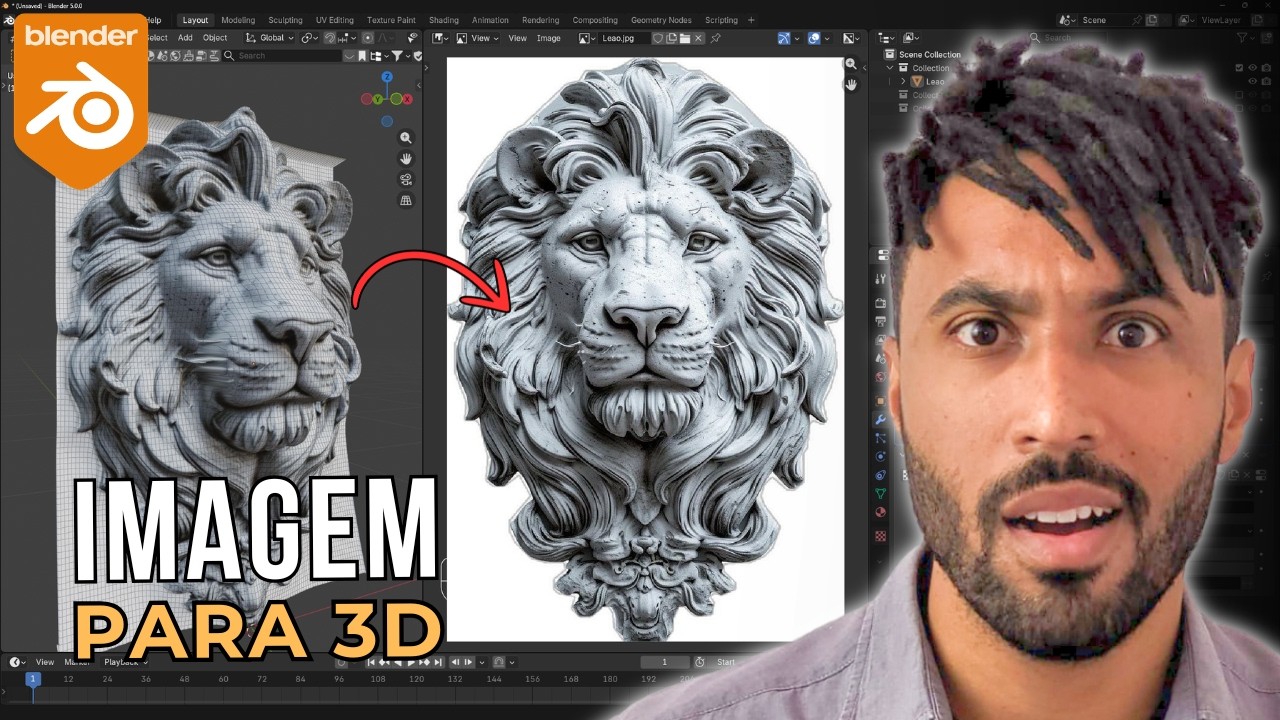Open the Add menu in the 3D viewport
1280x720 pixels.
(x=185, y=38)
